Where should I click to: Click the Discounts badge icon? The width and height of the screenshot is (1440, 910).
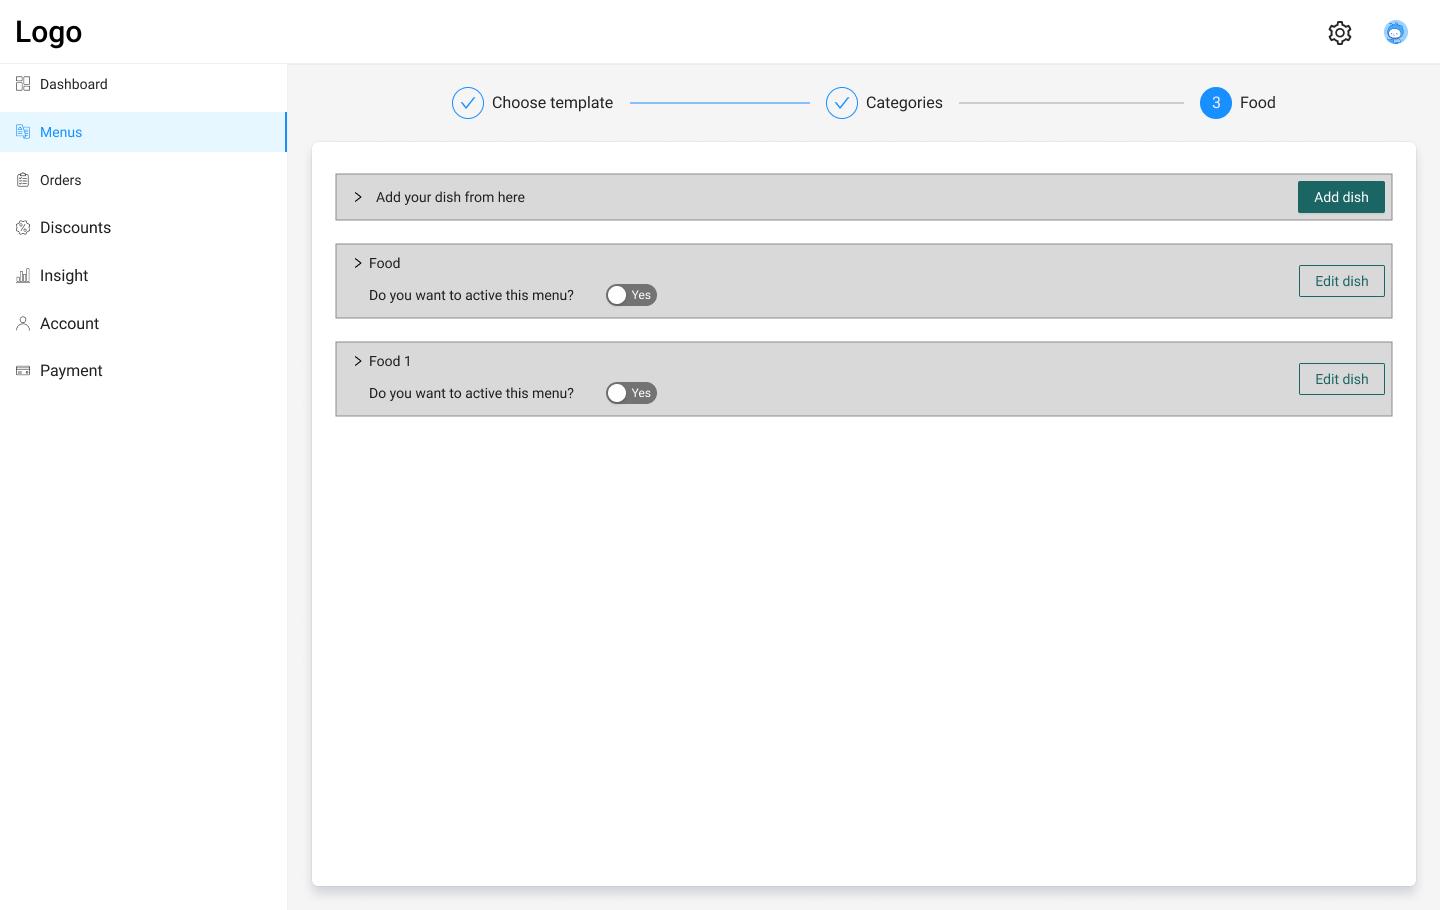23,228
